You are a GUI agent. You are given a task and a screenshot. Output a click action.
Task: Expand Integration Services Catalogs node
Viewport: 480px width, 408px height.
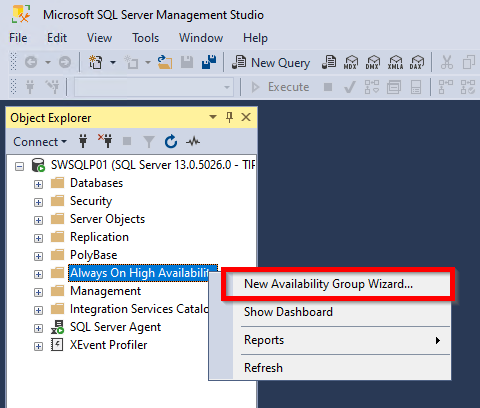point(38,310)
